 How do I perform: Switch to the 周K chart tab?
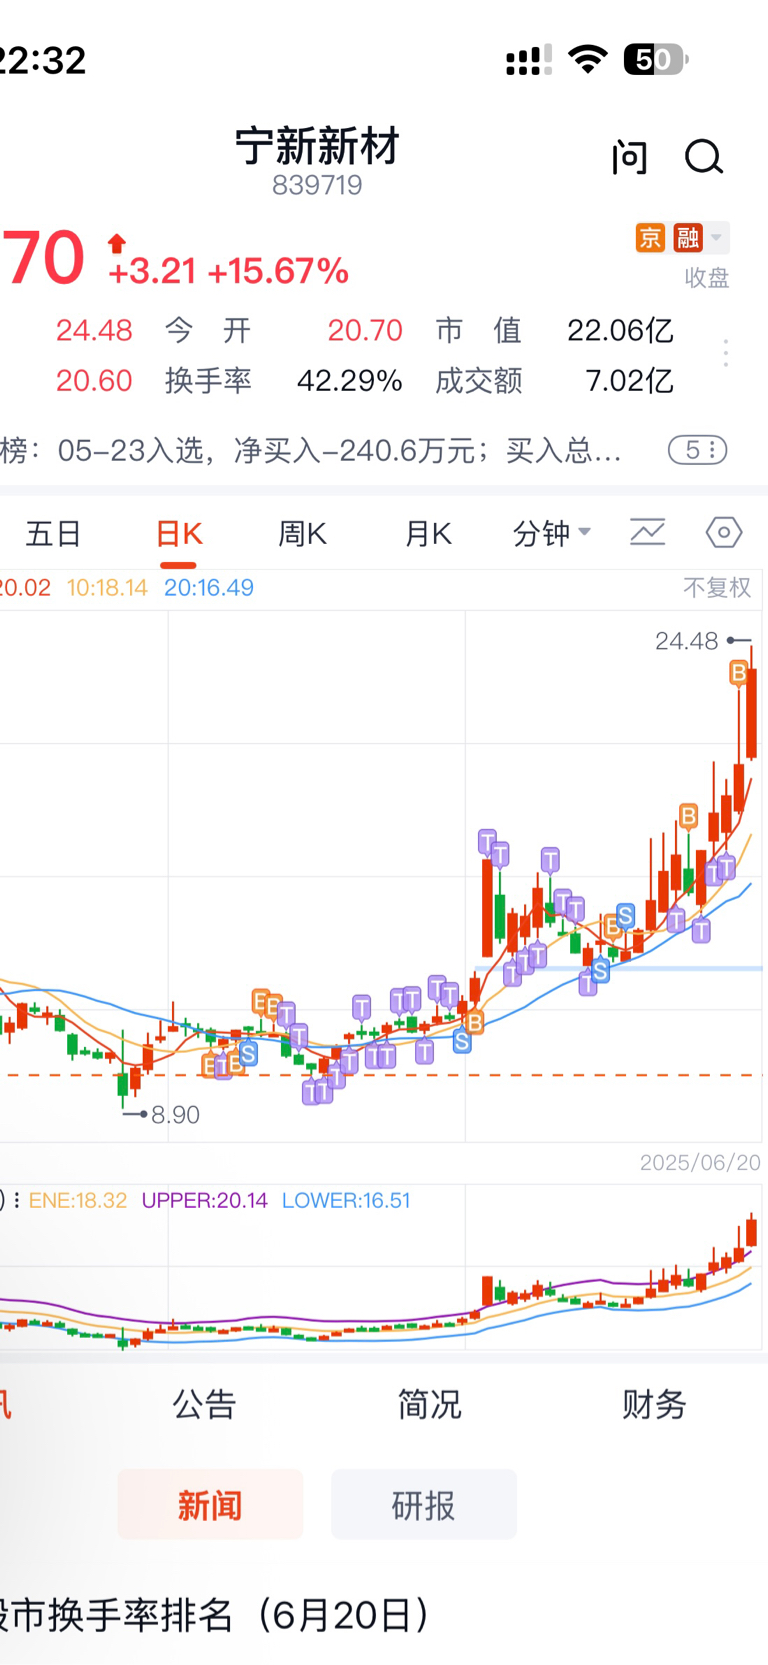tap(302, 534)
